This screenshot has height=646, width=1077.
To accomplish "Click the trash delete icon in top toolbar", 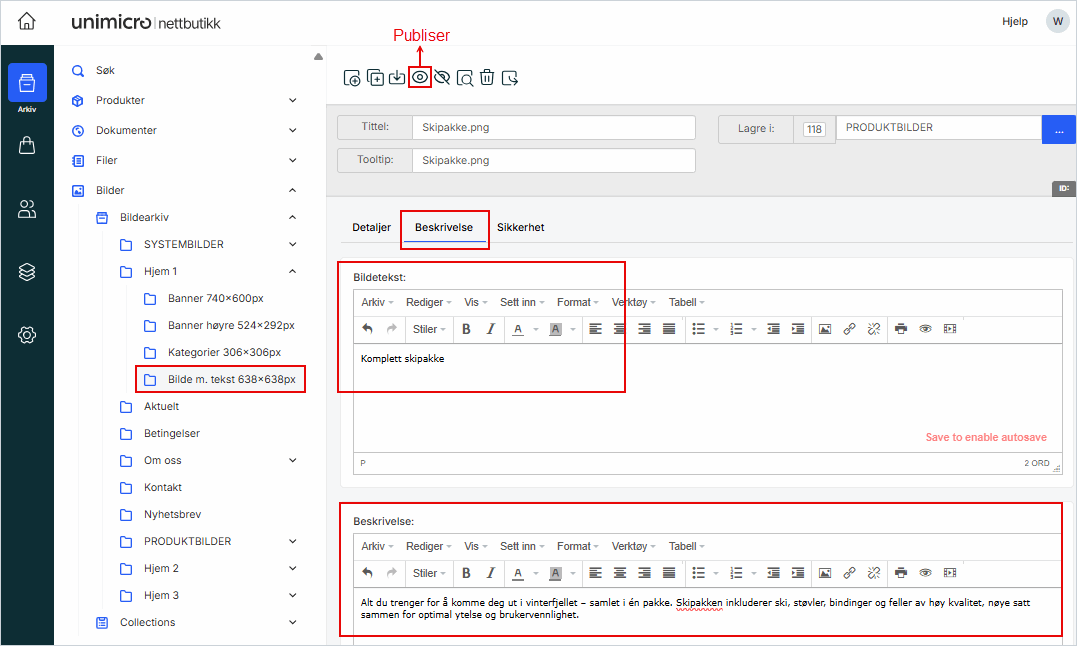I will 487,77.
